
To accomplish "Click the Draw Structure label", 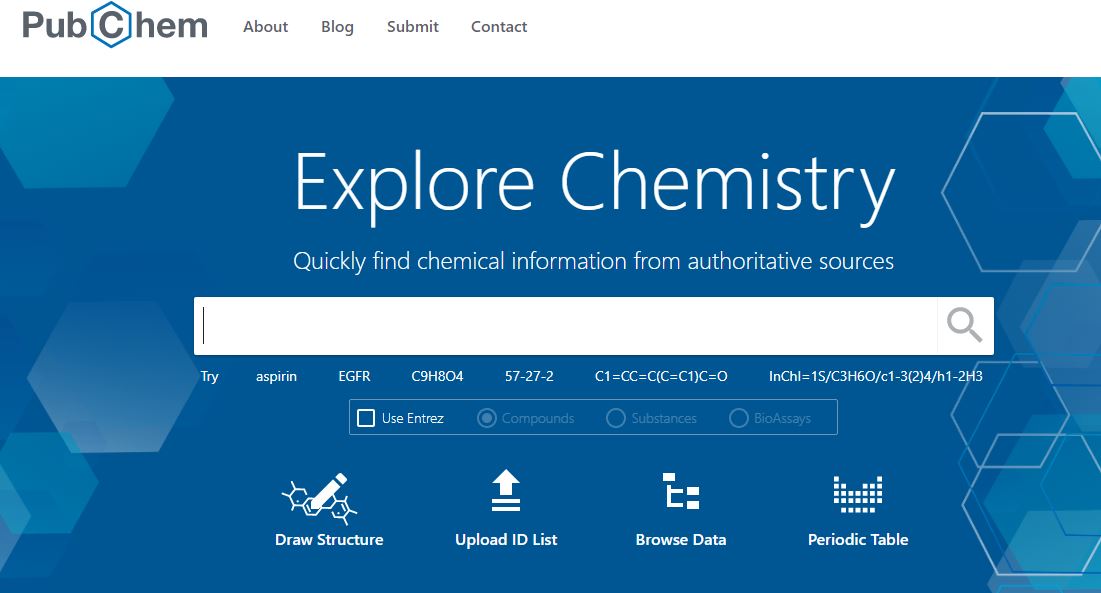I will 329,540.
